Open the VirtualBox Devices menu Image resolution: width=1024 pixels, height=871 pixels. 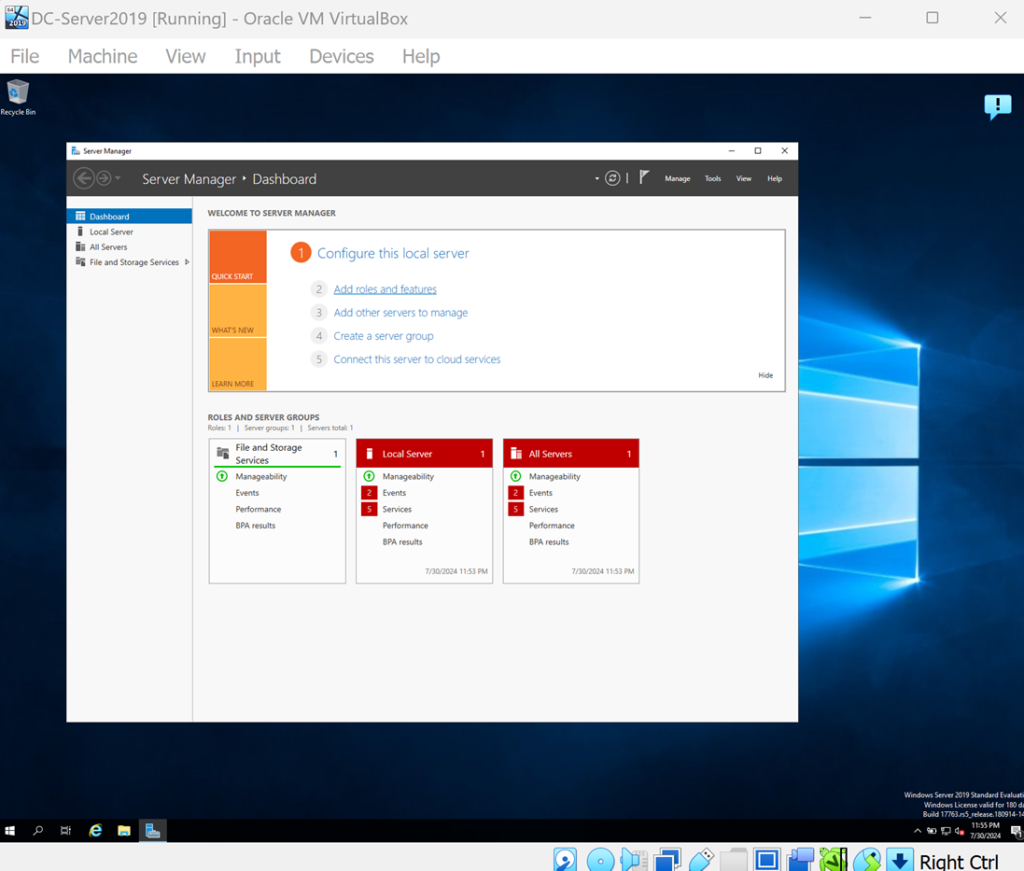341,56
